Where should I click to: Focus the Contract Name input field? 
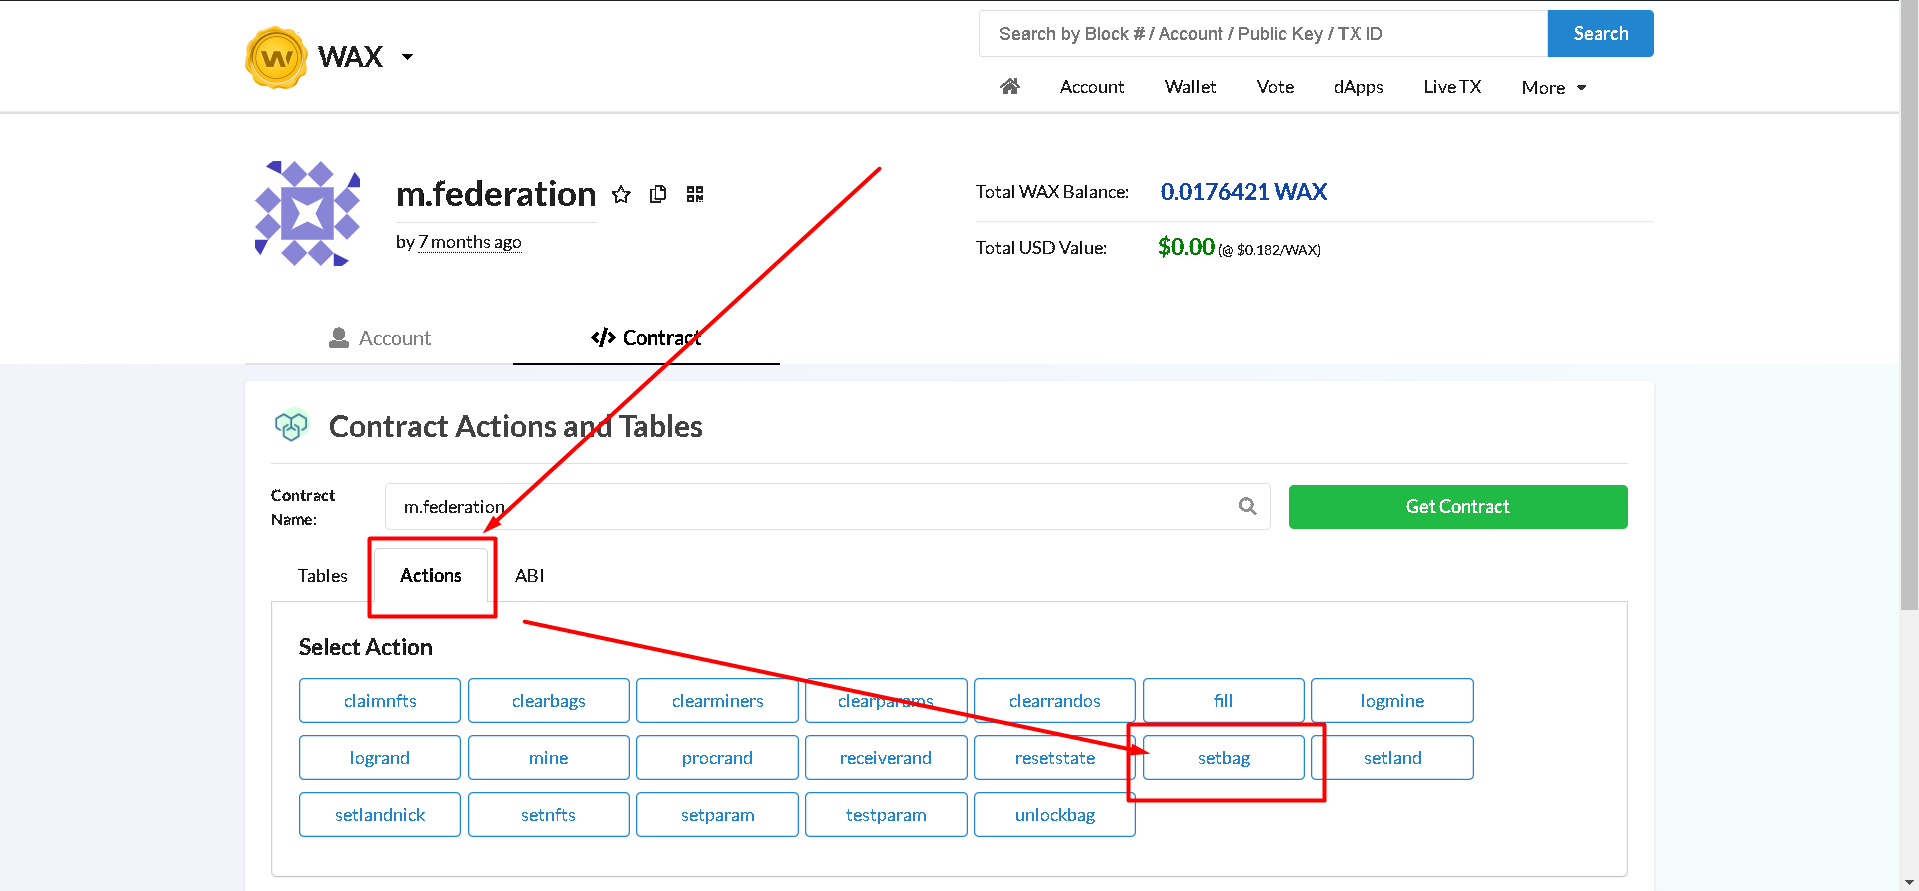click(x=827, y=507)
